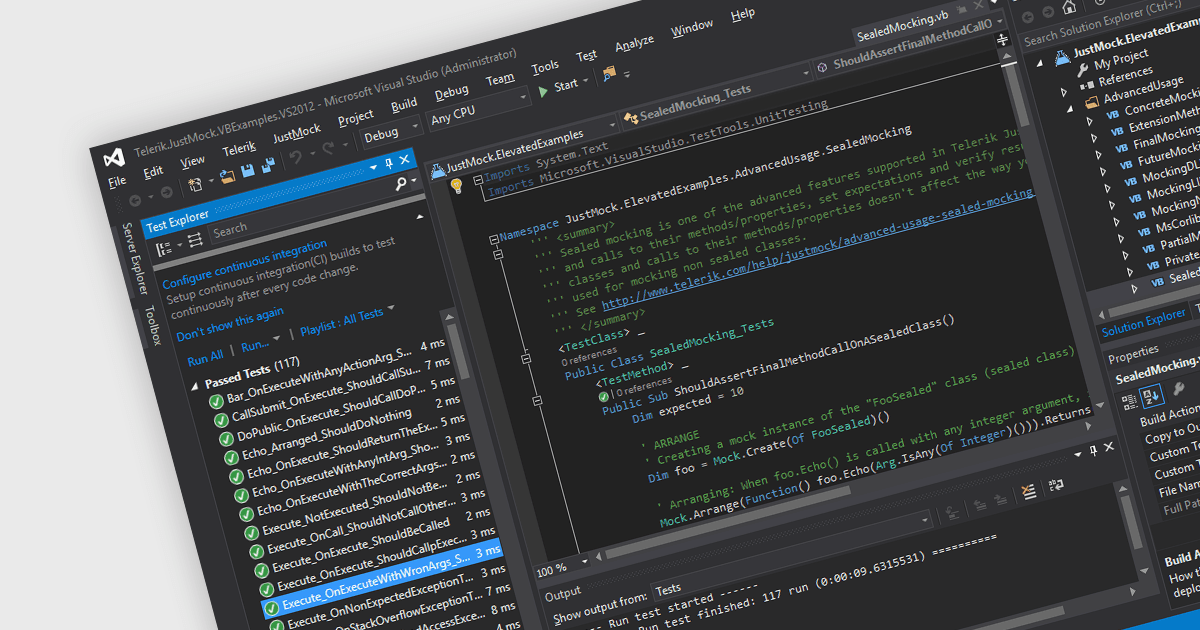Collapse the Passed Tests (117) group

point(195,386)
